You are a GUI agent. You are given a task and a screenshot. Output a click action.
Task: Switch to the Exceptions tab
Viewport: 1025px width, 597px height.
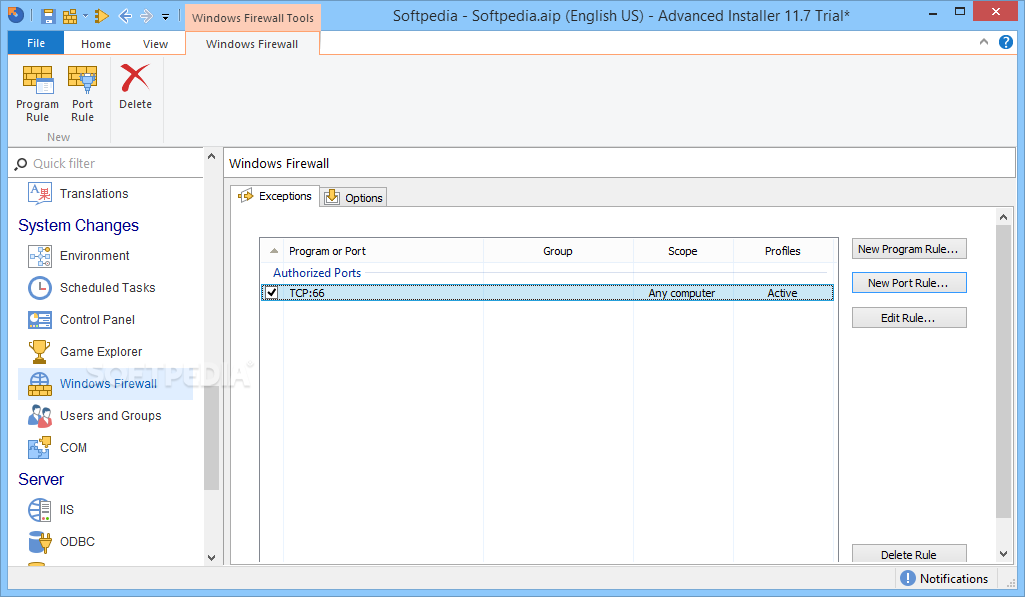tap(275, 196)
